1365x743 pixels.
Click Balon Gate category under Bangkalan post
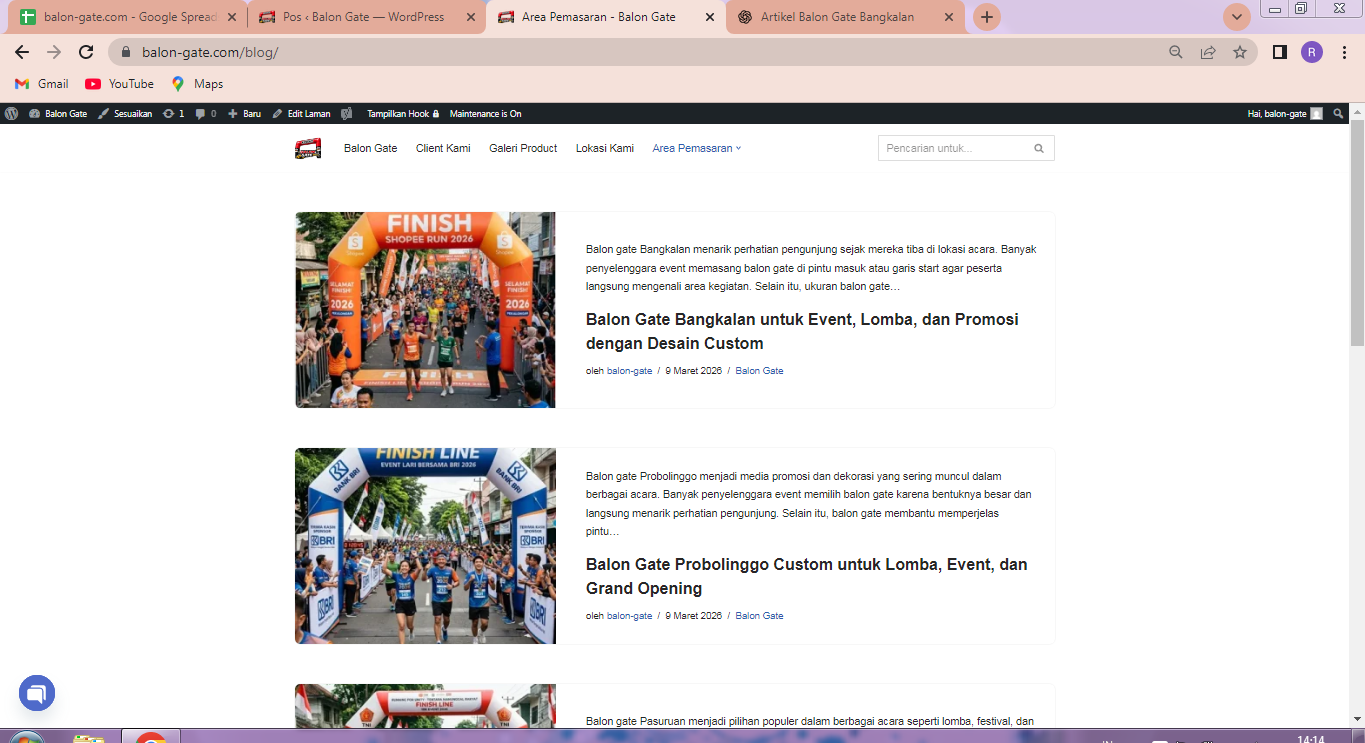pos(759,371)
